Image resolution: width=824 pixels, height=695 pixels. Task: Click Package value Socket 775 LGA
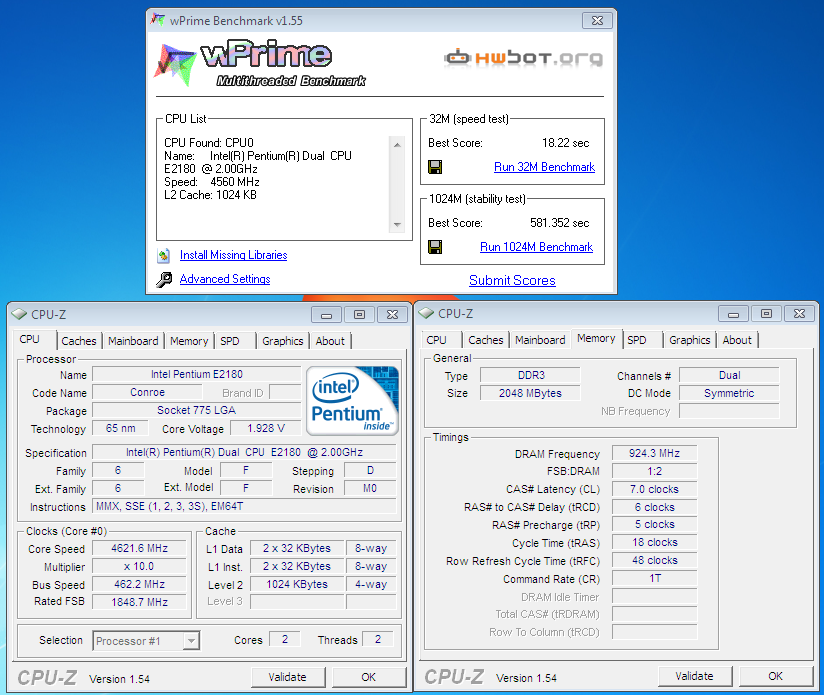pos(197,410)
